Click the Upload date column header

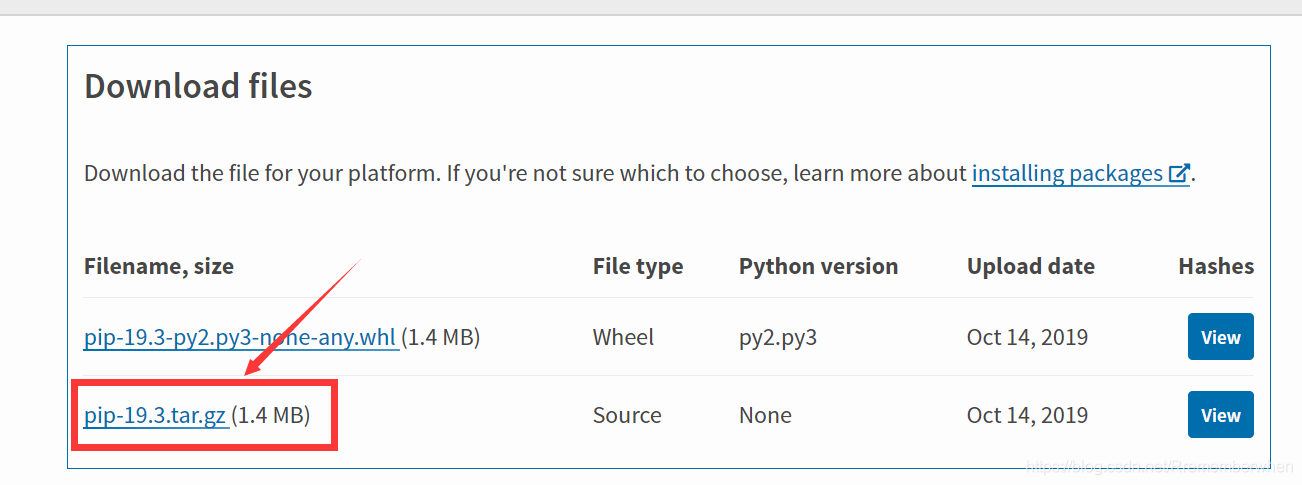pyautogui.click(x=1031, y=267)
